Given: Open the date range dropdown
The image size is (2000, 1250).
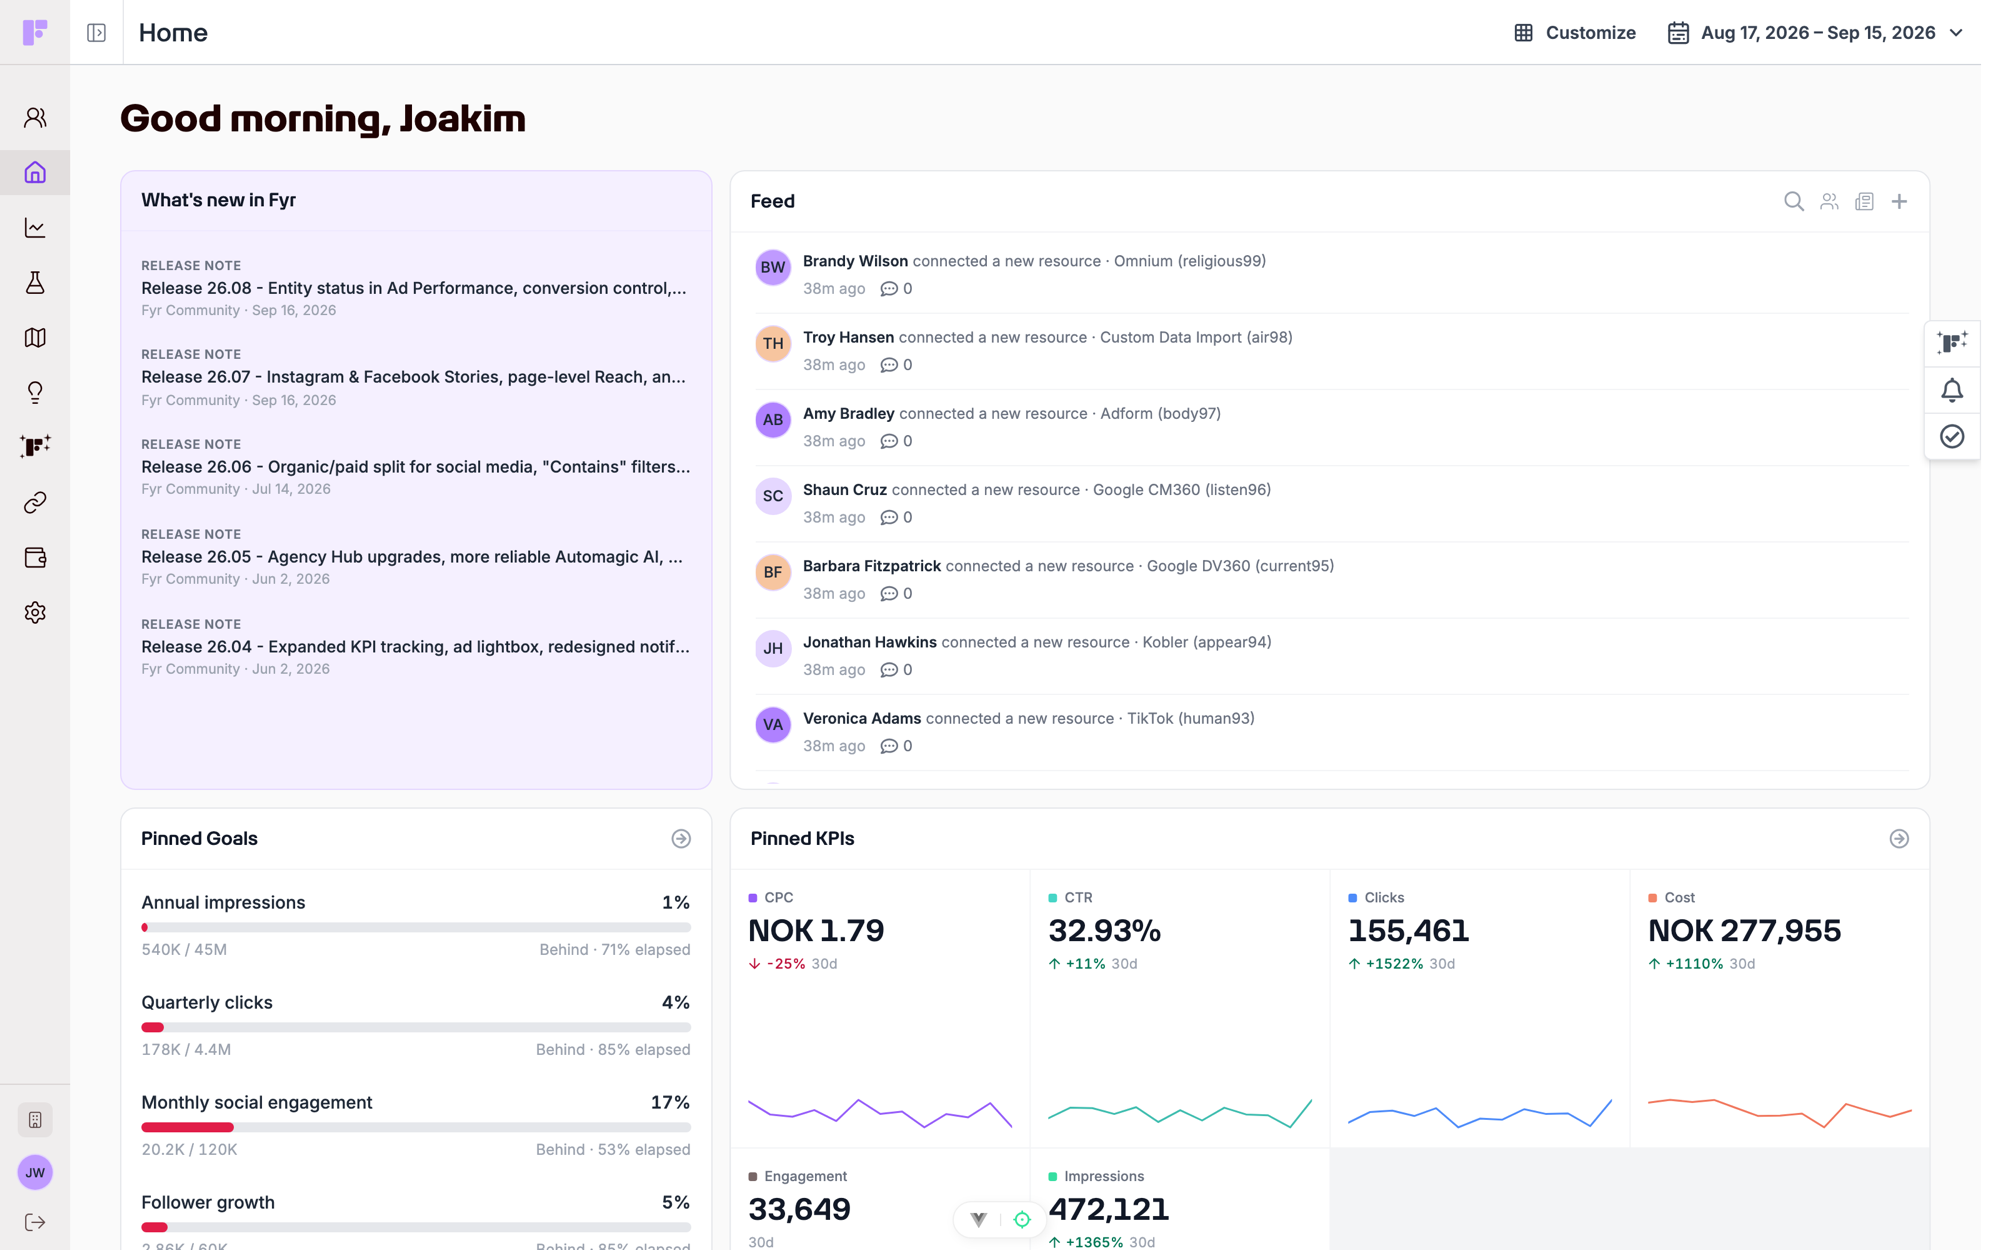Looking at the screenshot, I should 1815,33.
